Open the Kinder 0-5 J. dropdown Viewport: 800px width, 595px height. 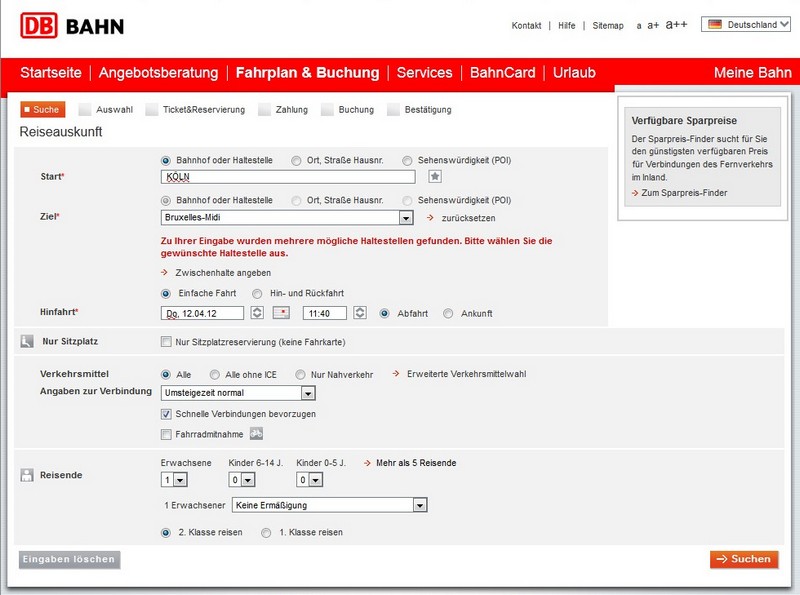tap(310, 480)
